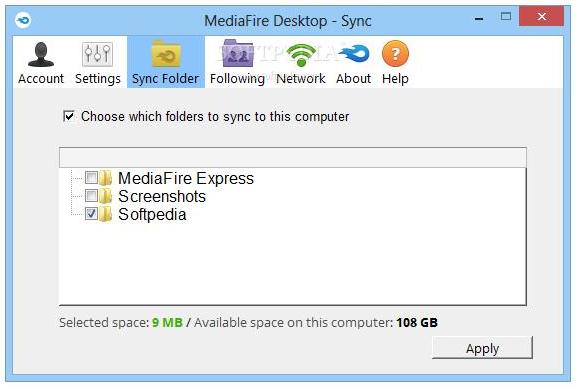Check the MediaFire Express folder checkbox
This screenshot has width=576, height=388.
[91, 177]
